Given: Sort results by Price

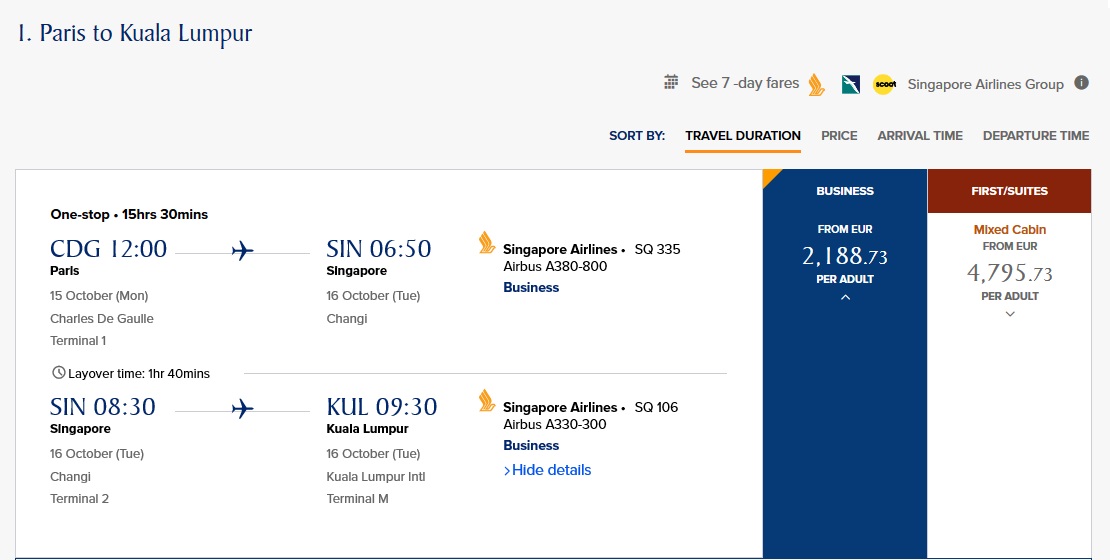Looking at the screenshot, I should click(839, 136).
